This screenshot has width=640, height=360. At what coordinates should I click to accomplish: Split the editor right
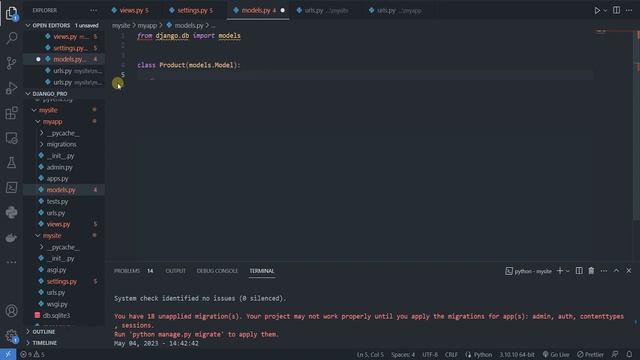616,10
